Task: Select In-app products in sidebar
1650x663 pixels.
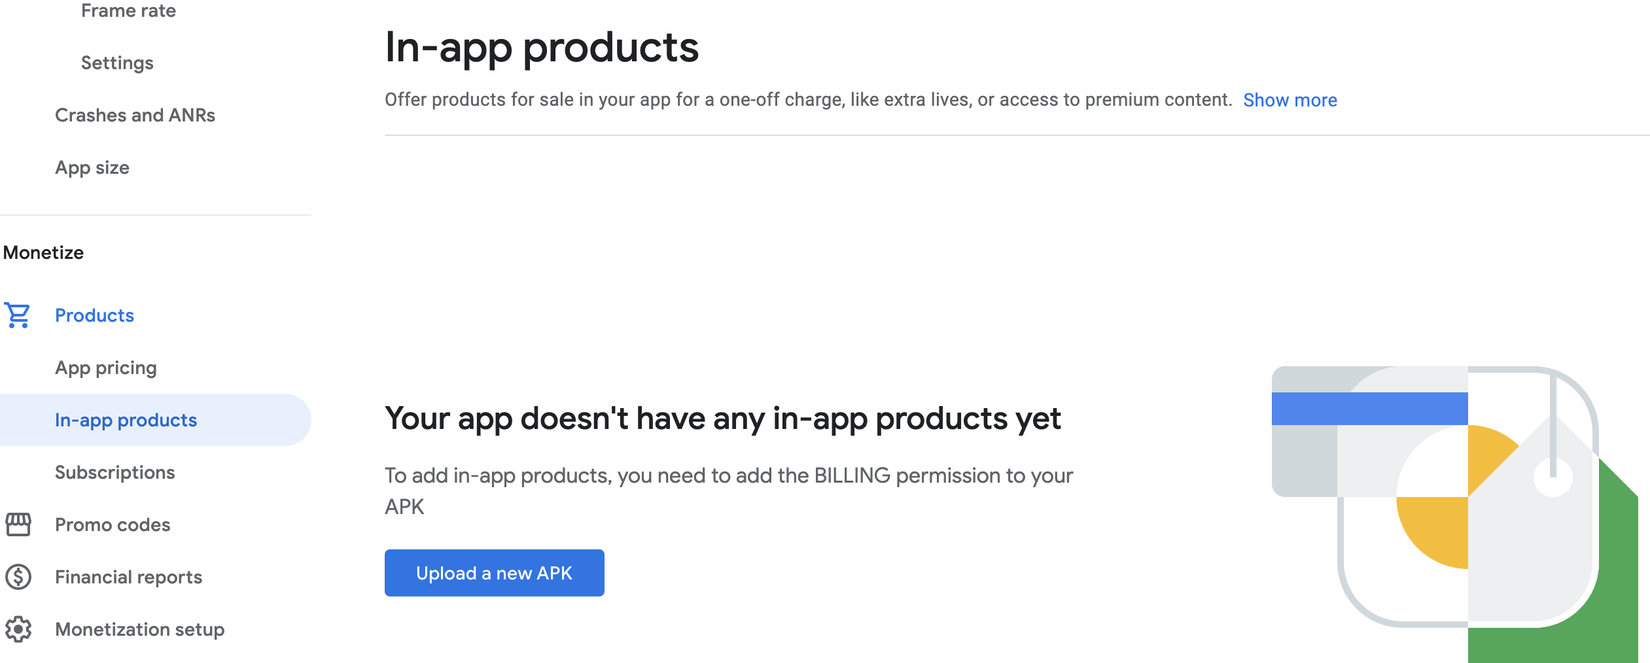Action: [x=126, y=420]
